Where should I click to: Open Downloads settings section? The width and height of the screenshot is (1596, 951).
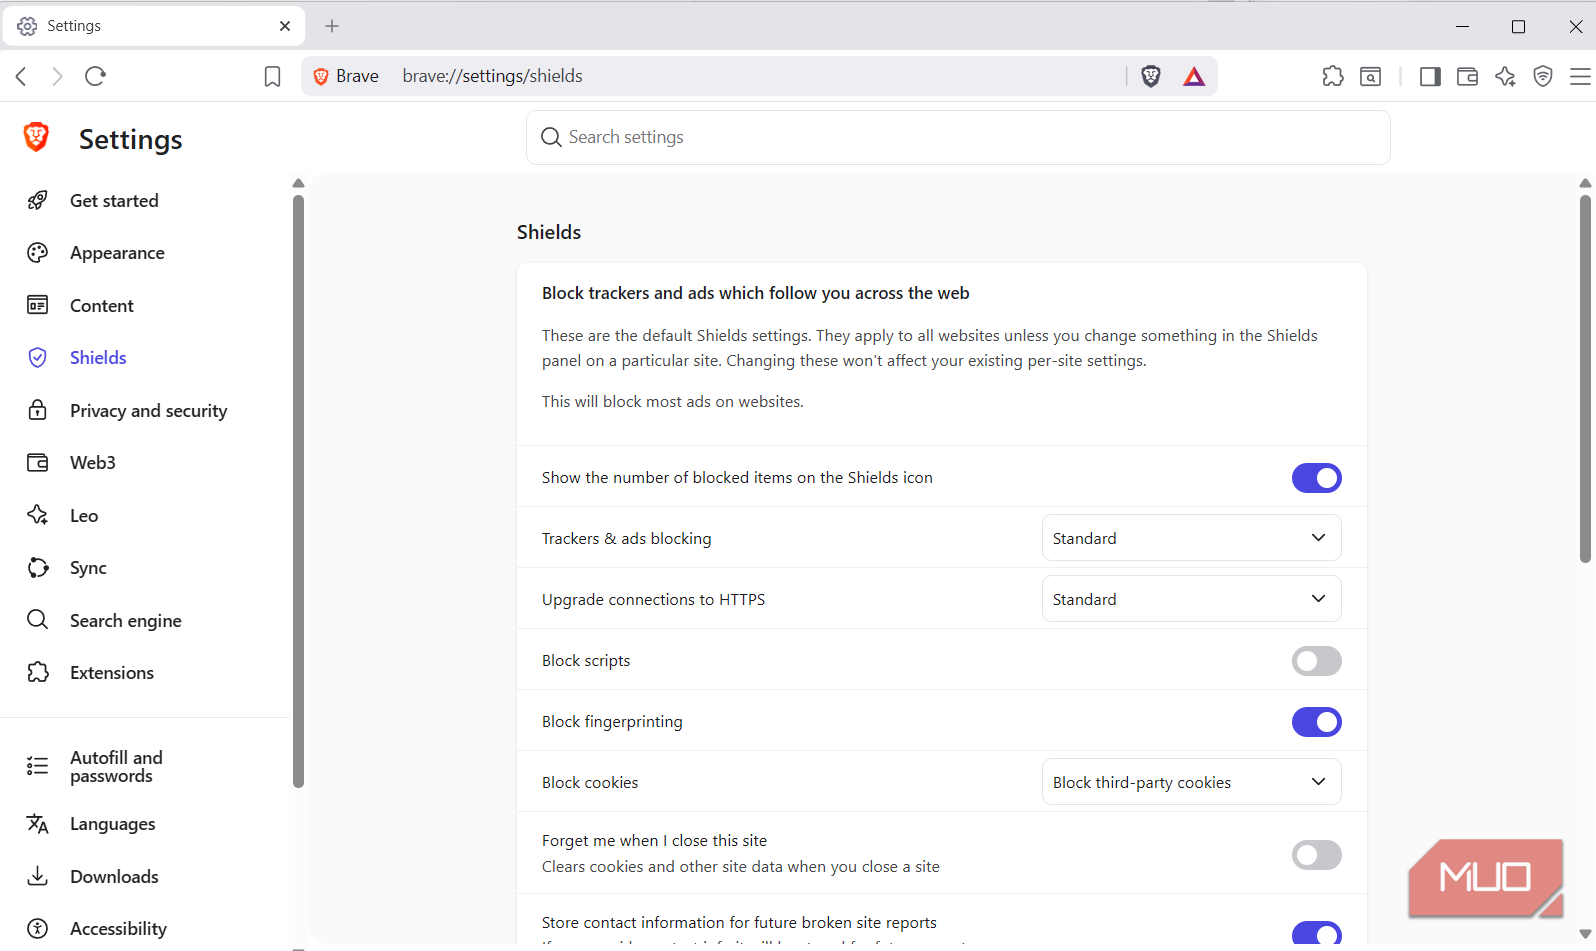[114, 876]
